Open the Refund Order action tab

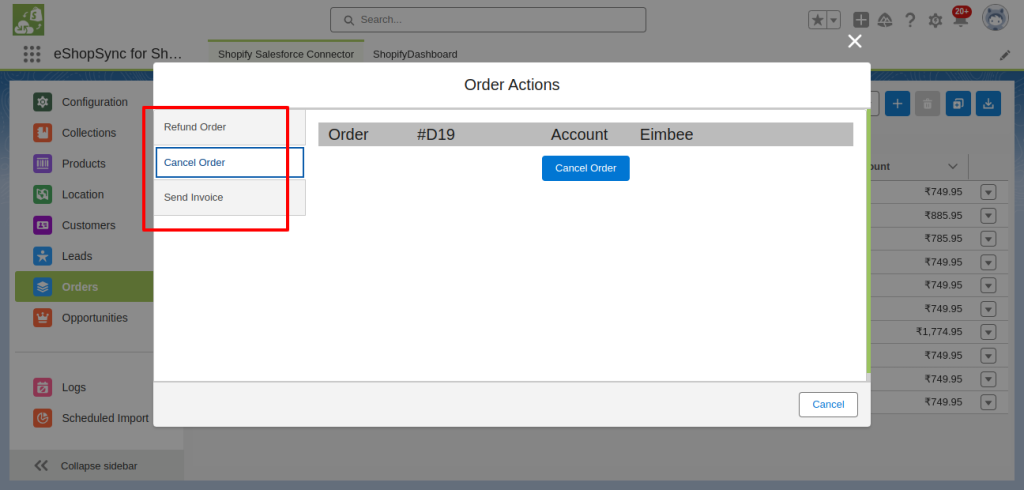229,127
